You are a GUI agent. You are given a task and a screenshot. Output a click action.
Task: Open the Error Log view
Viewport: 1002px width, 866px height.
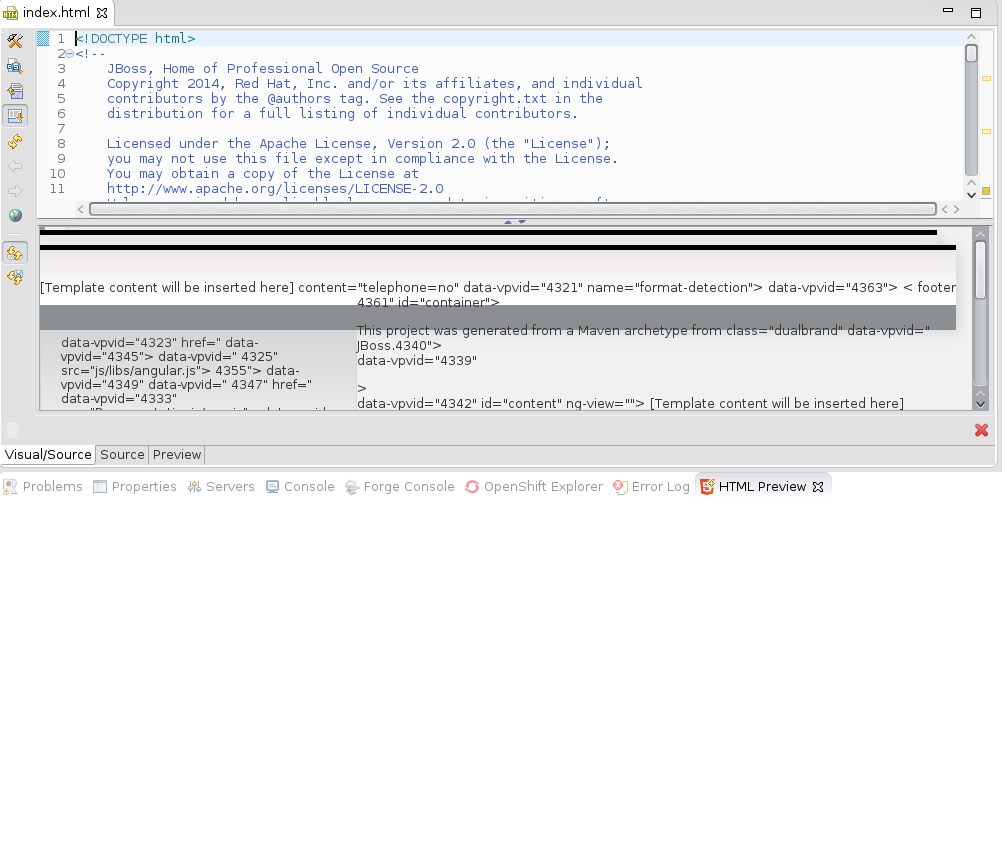pos(652,486)
